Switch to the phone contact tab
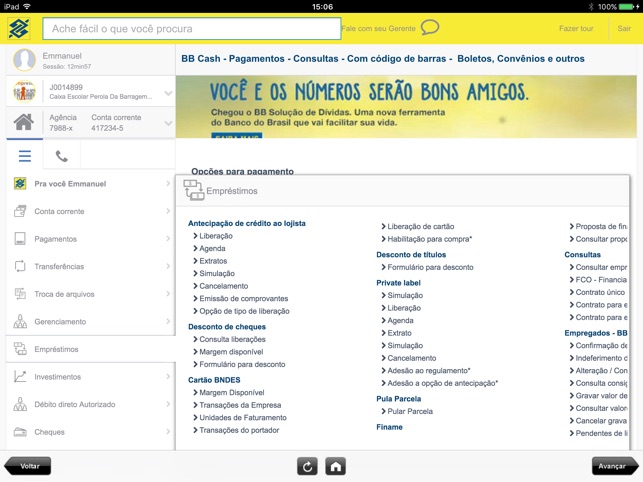Screen dimensions: 643x482 pyautogui.click(x=62, y=156)
